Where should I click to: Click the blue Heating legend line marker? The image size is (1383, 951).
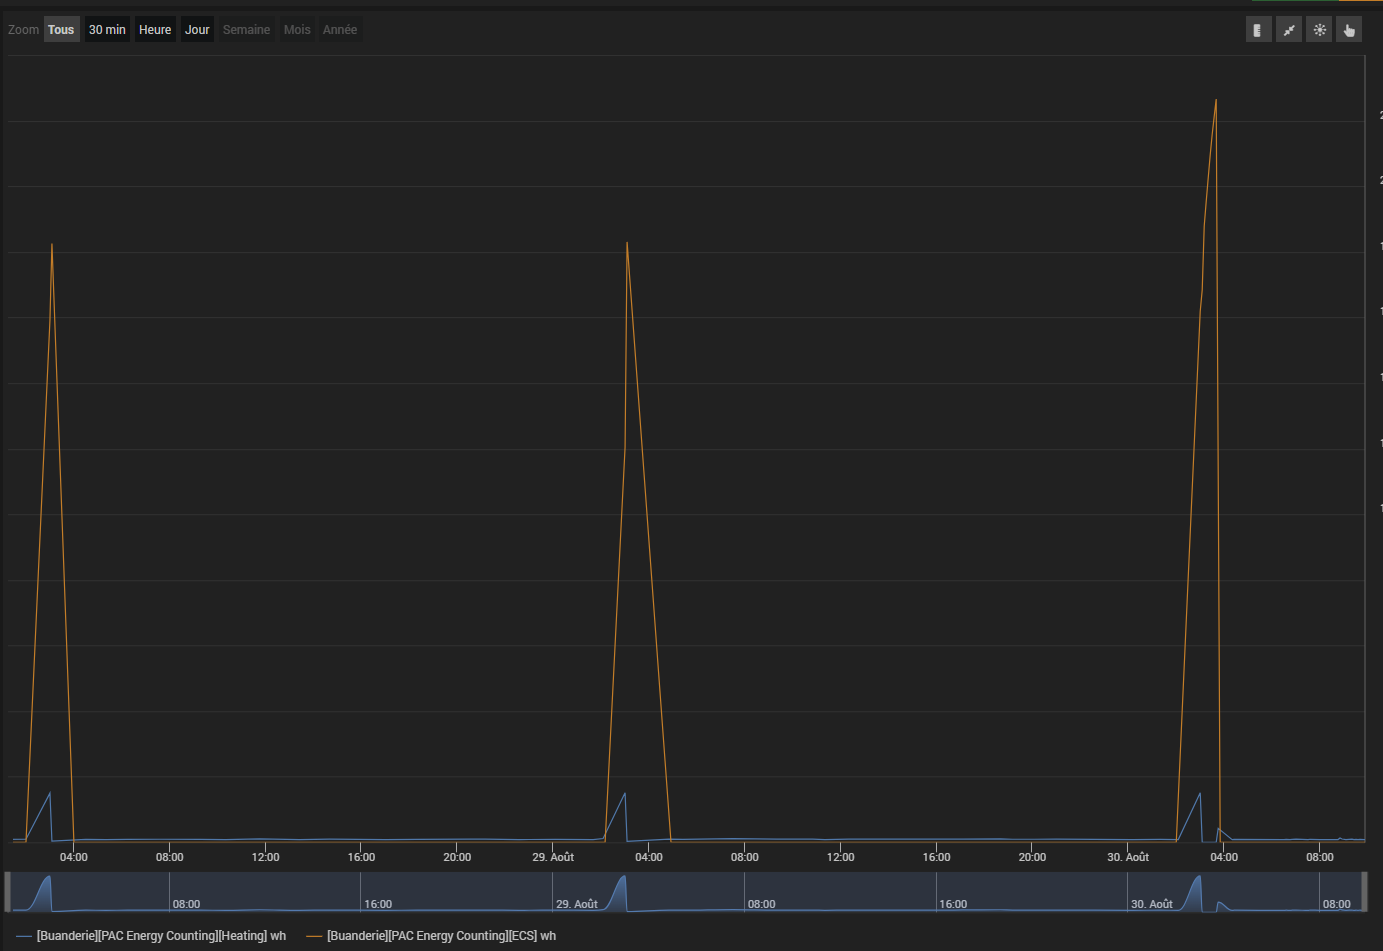pos(24,936)
